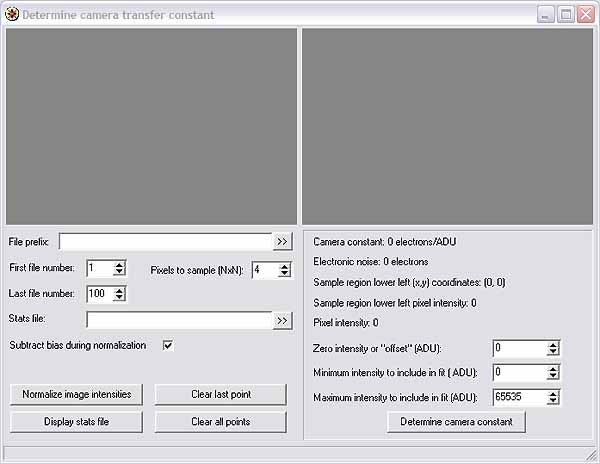Click Determine camera constant button

click(456, 422)
